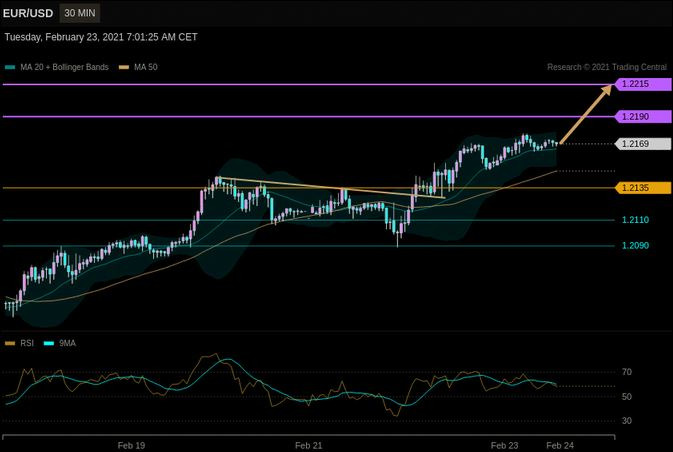Click the Feb 21 date axis label

[x=309, y=446]
